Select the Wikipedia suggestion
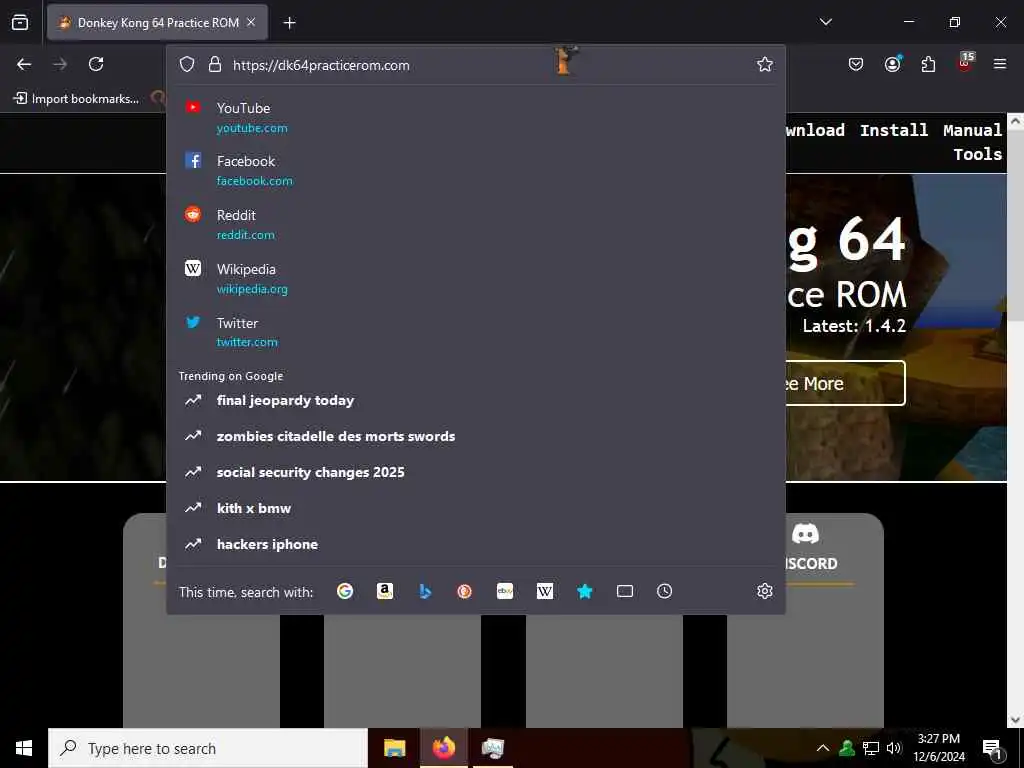The height and width of the screenshot is (768, 1024). click(x=475, y=278)
